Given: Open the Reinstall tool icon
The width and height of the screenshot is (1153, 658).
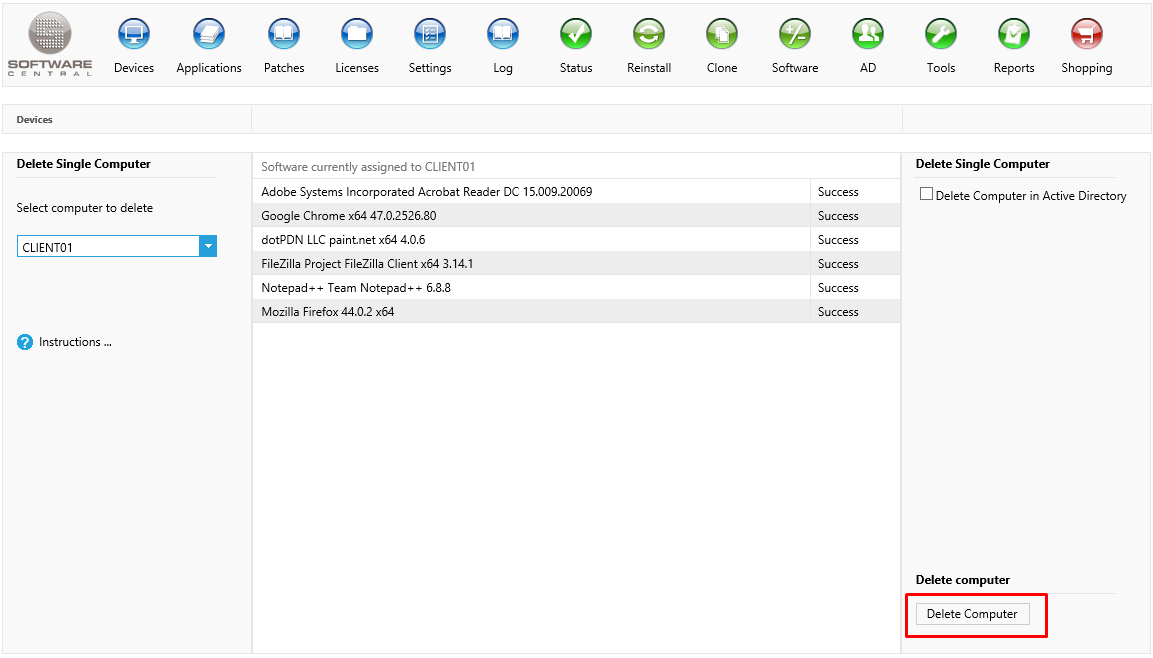Looking at the screenshot, I should (649, 35).
